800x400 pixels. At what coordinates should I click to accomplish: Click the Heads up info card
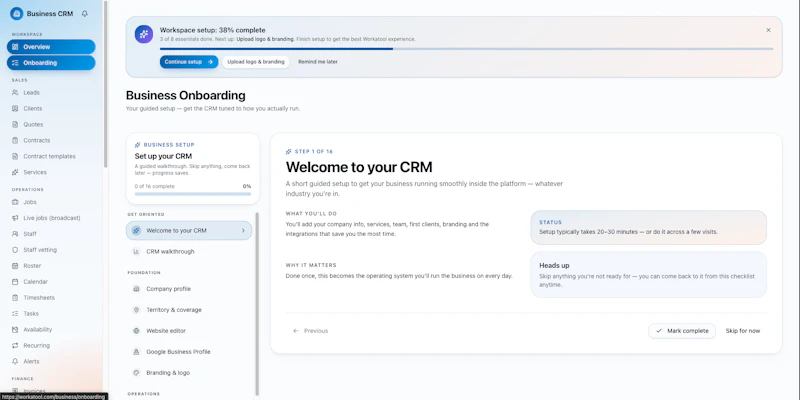(648, 274)
